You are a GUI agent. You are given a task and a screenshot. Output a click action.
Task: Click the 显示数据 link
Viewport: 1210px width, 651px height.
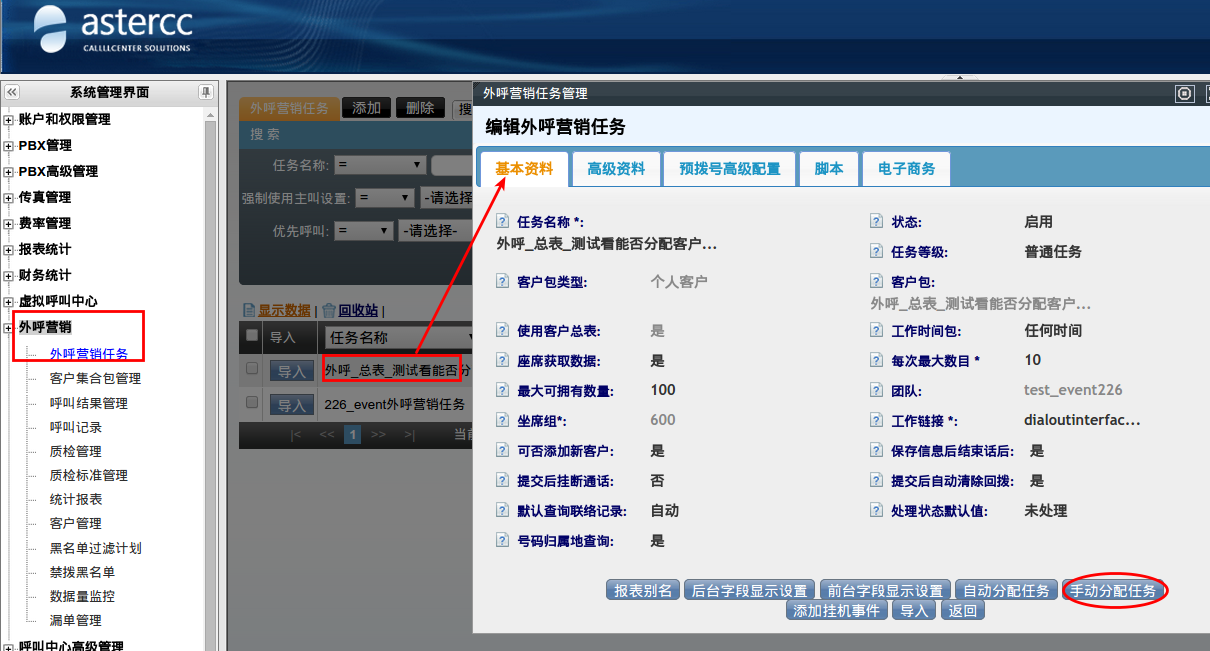[284, 311]
